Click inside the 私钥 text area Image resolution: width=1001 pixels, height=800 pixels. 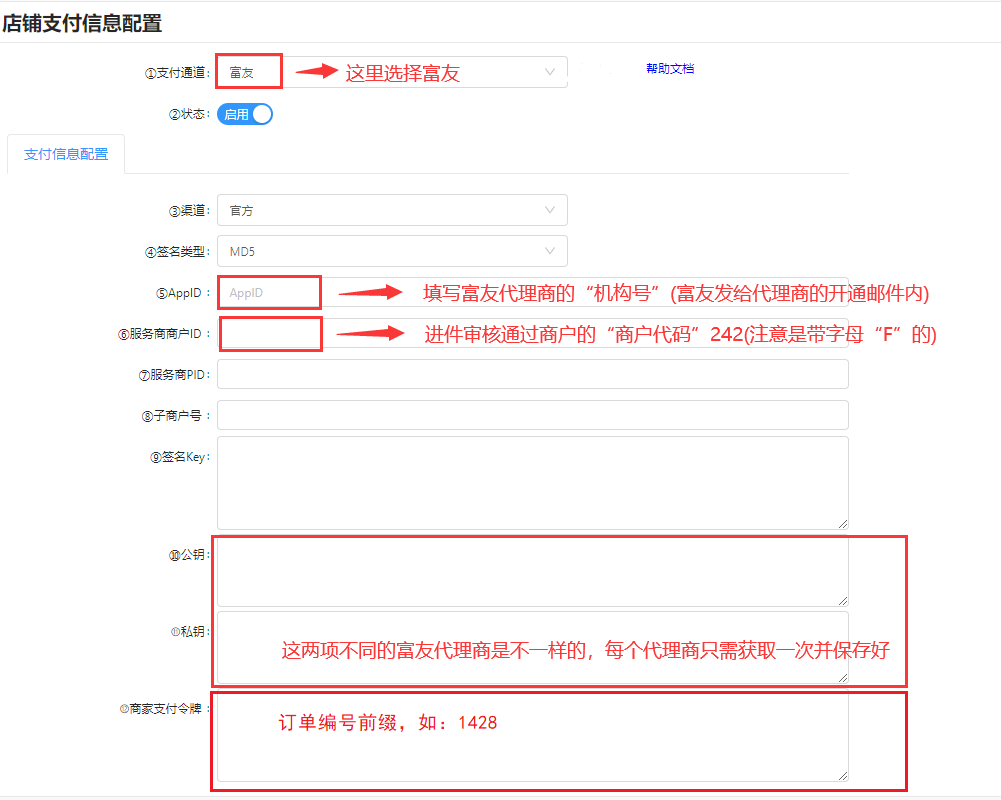pyautogui.click(x=532, y=647)
